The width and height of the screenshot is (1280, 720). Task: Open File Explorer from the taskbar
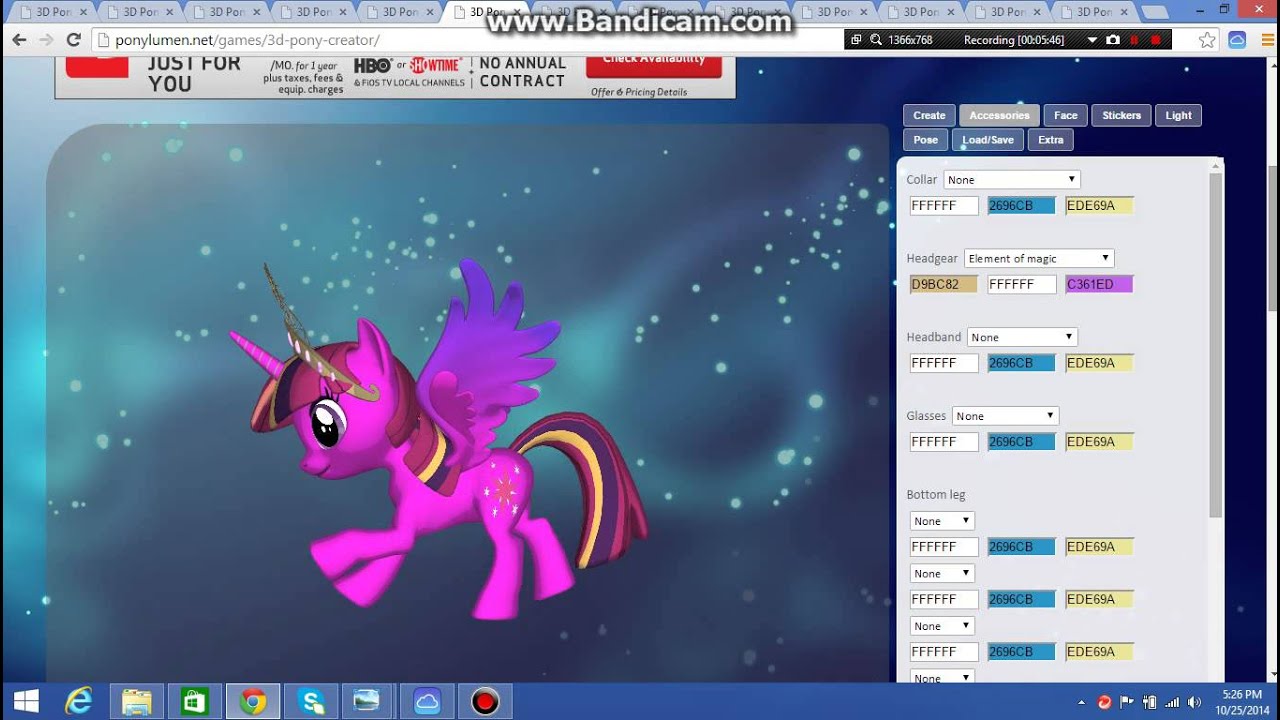pyautogui.click(x=136, y=701)
